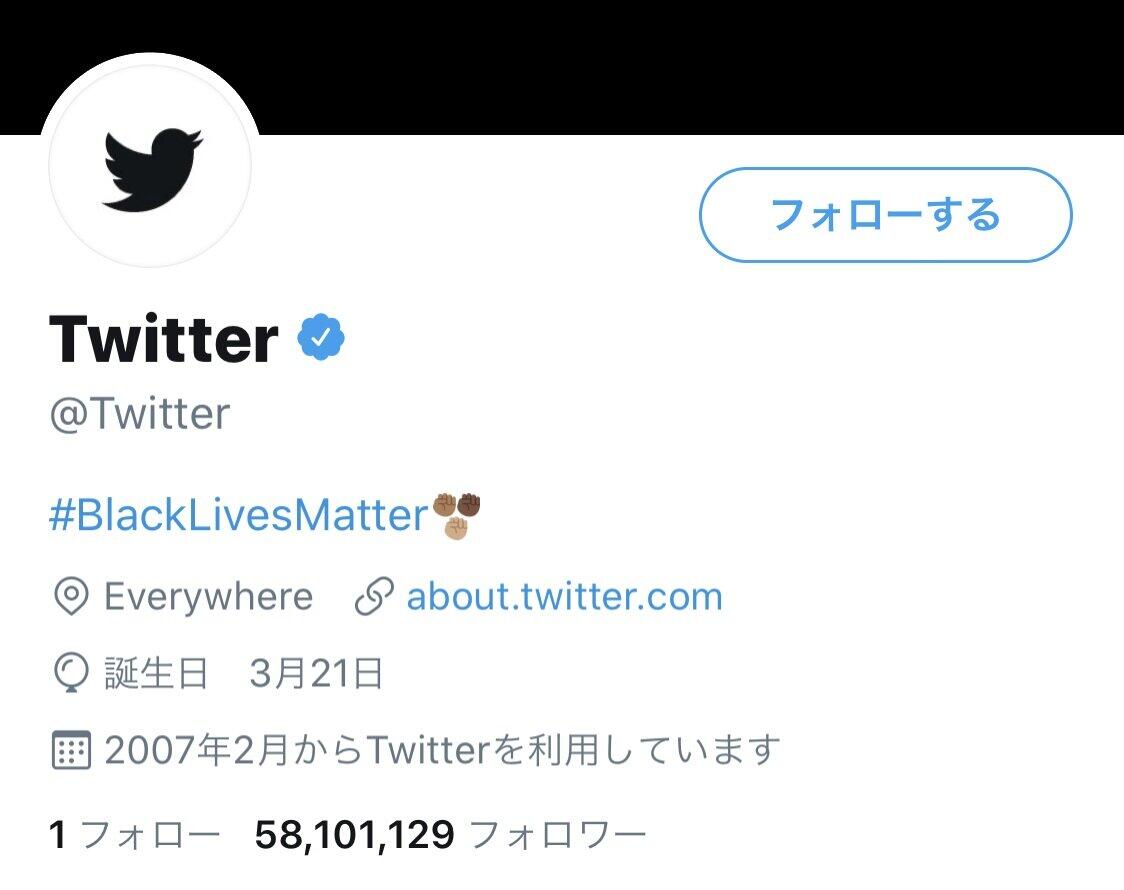Click the birthday balloon icon

(70, 674)
